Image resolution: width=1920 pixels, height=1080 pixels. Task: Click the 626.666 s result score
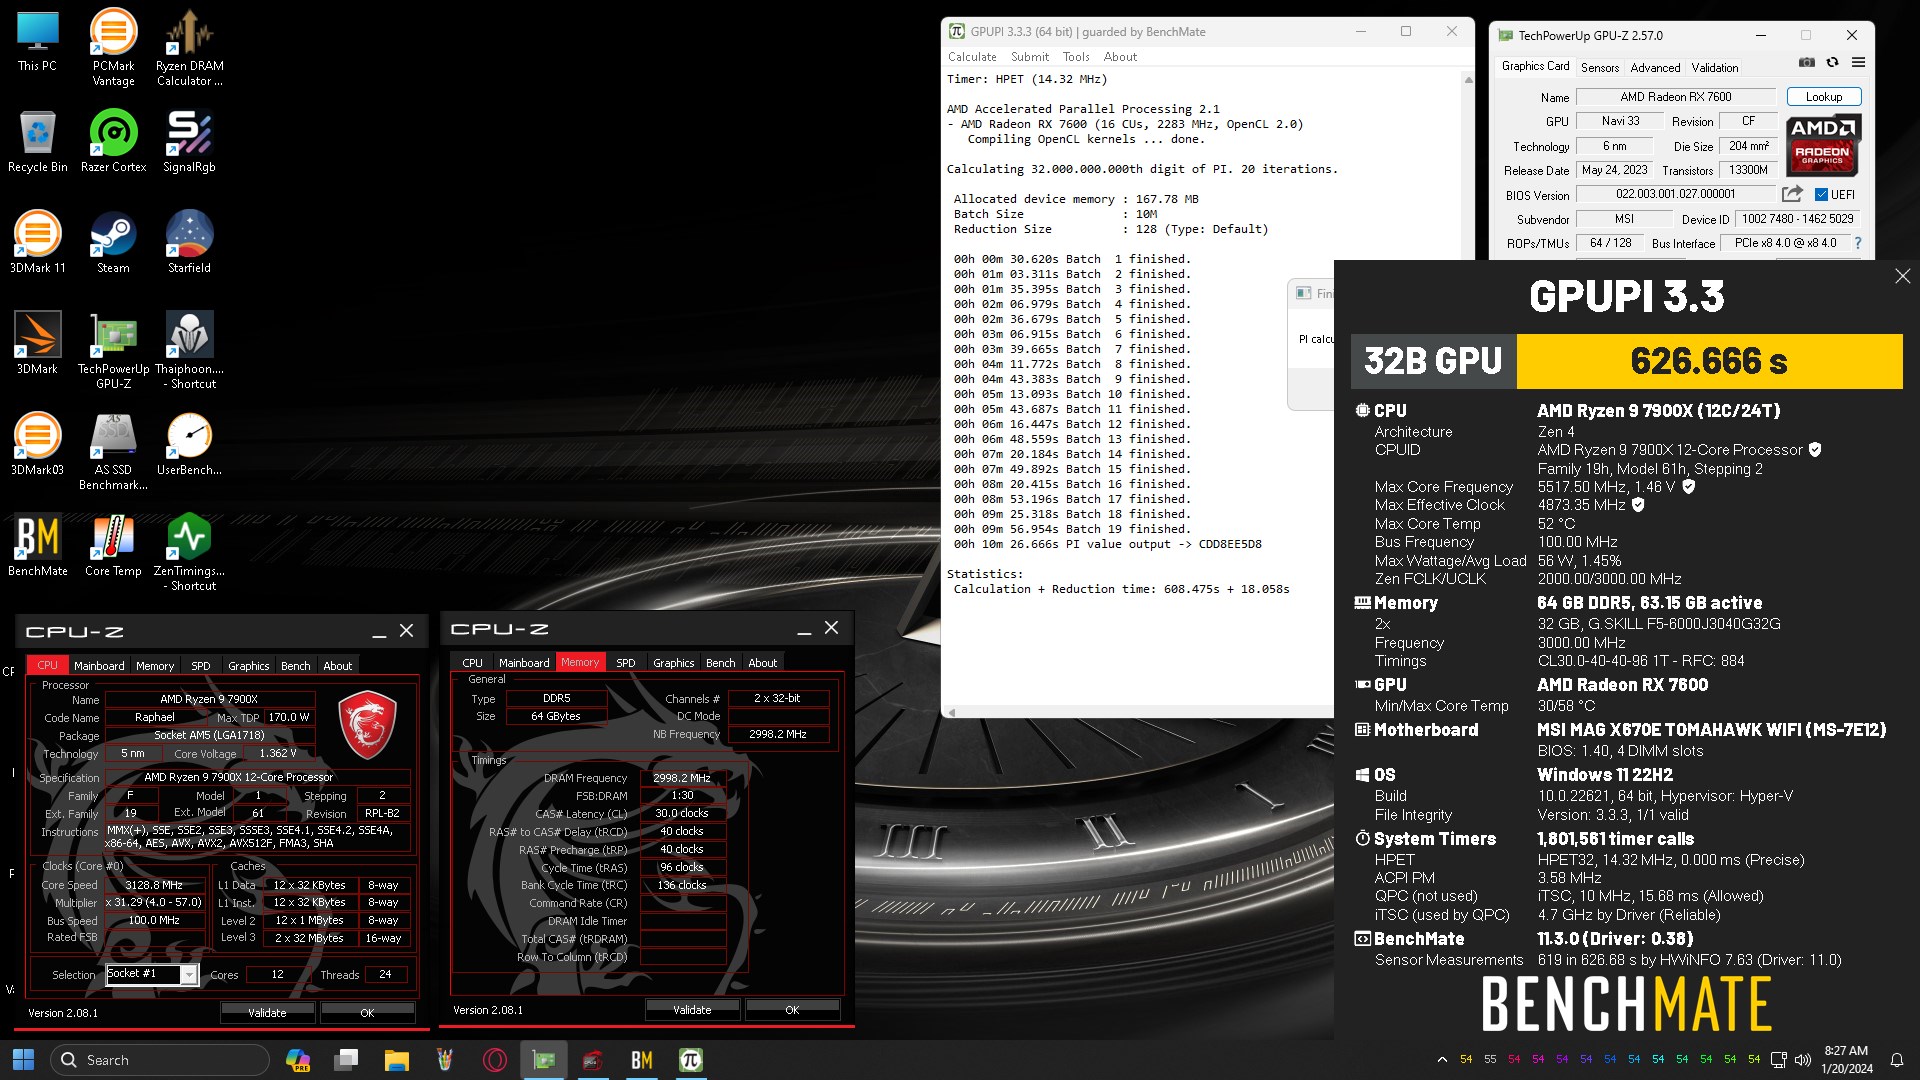click(1709, 361)
